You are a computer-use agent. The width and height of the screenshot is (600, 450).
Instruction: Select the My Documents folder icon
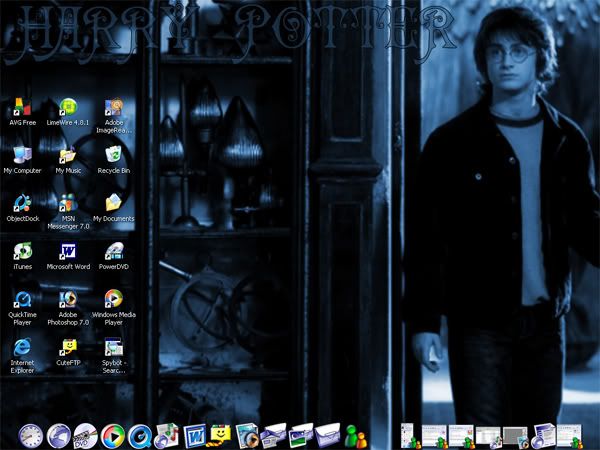click(x=114, y=208)
